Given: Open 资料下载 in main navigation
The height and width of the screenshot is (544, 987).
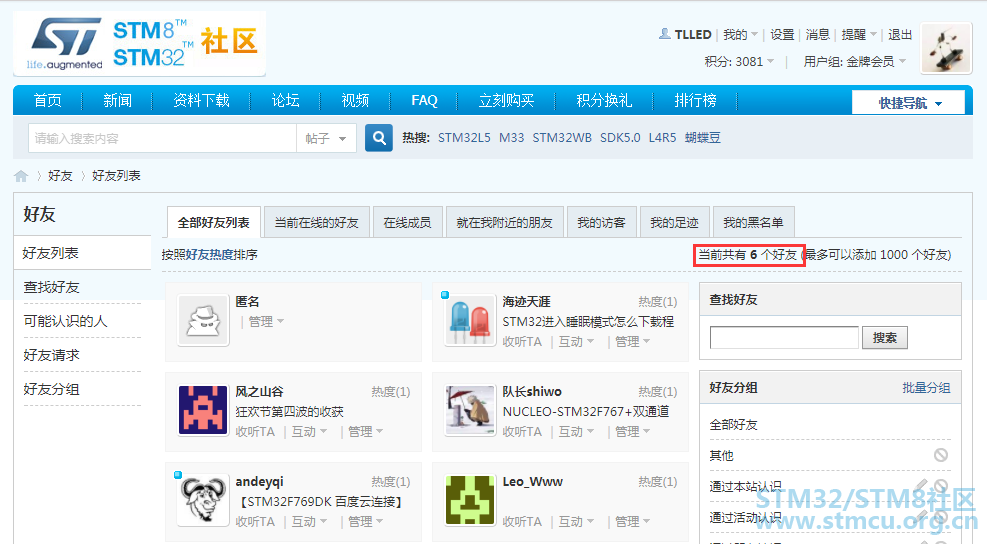Looking at the screenshot, I should [x=201, y=101].
